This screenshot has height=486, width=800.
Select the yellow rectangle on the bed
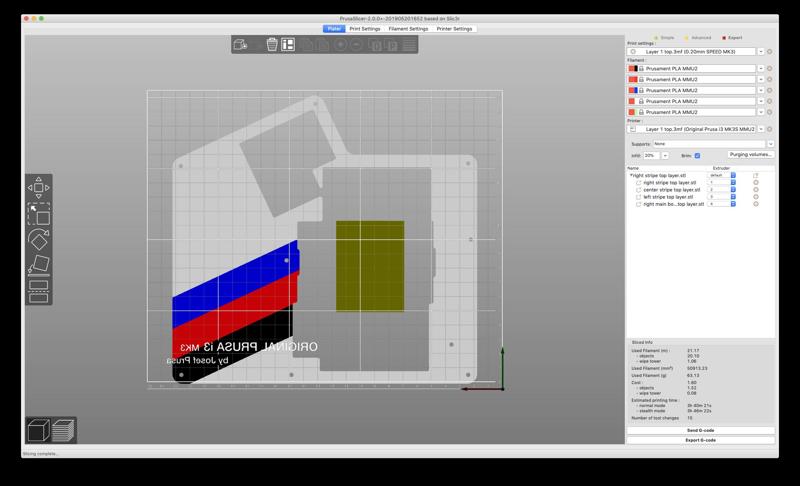click(370, 266)
